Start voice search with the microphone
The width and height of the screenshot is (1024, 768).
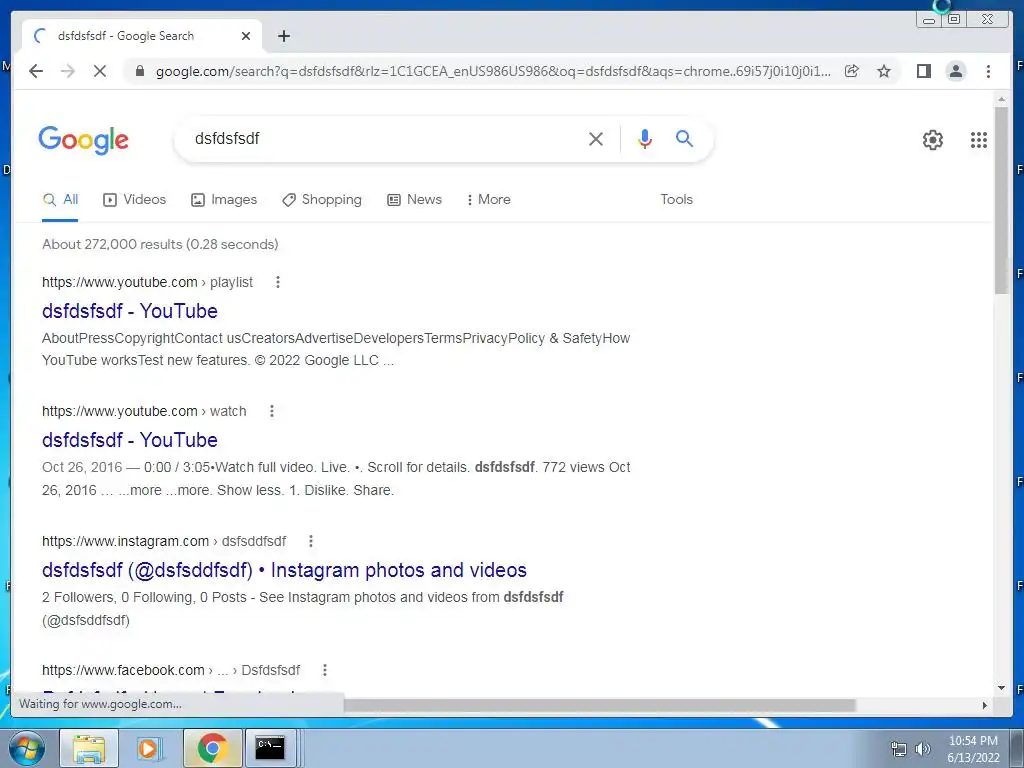(645, 138)
